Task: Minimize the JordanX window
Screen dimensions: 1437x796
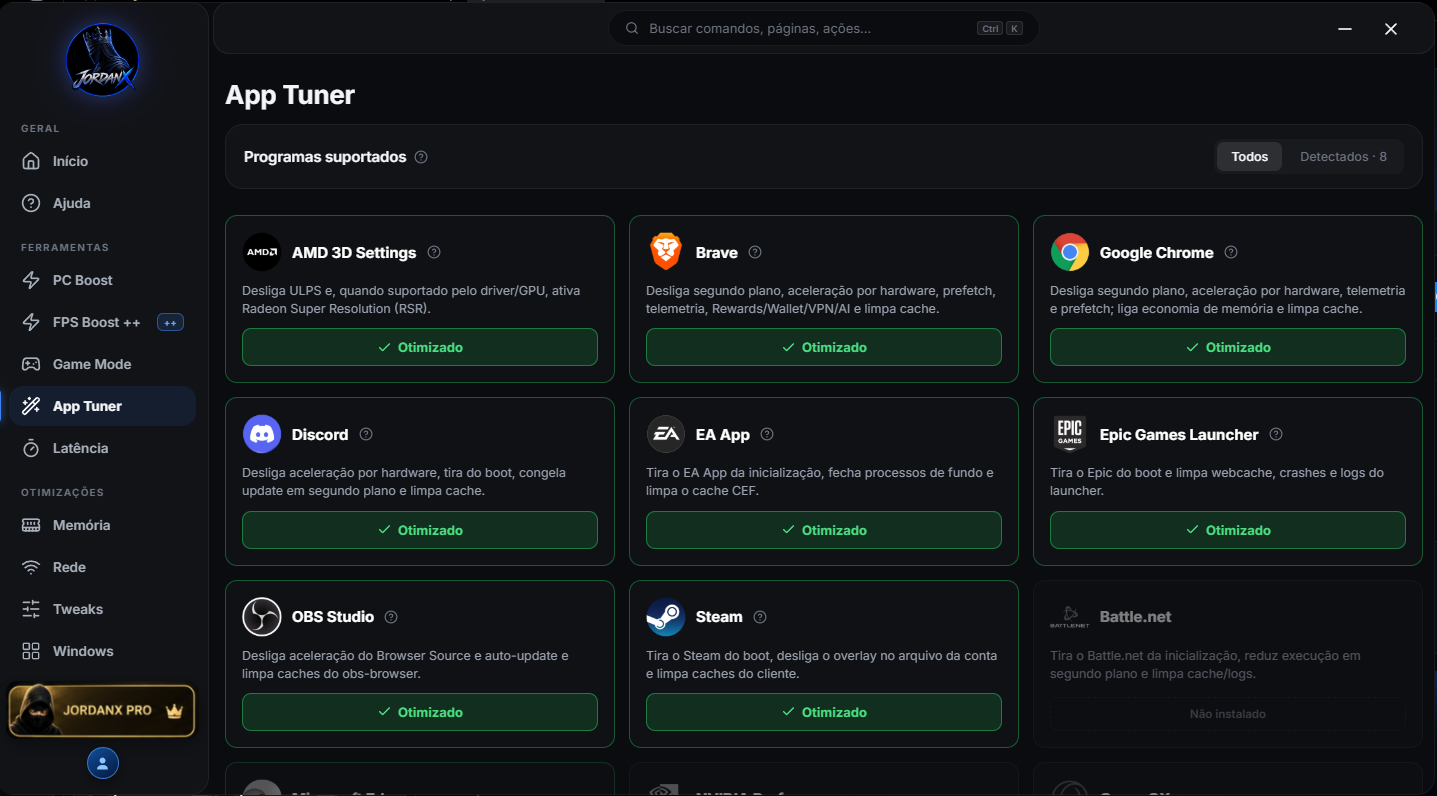Action: [x=1345, y=29]
